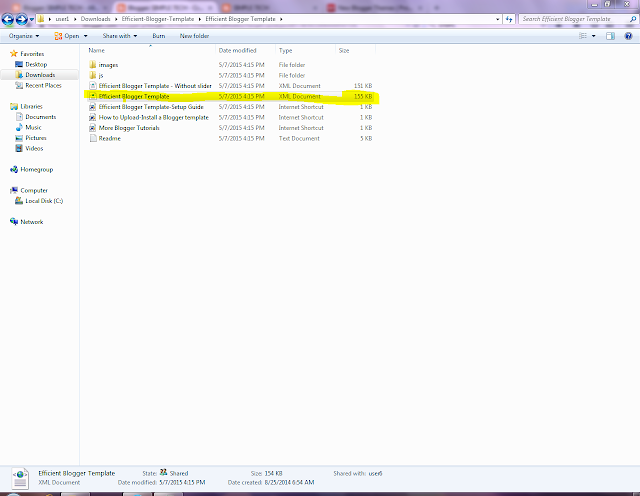Click the change view icon

[x=583, y=36]
